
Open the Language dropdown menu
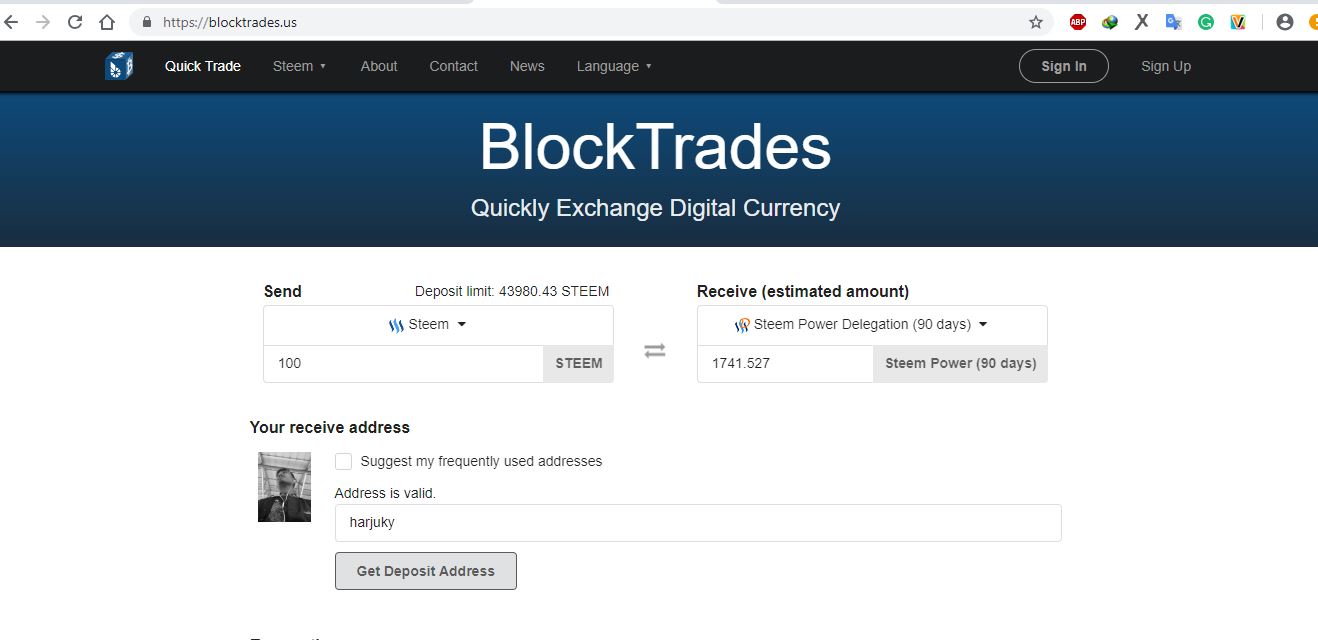coord(614,66)
